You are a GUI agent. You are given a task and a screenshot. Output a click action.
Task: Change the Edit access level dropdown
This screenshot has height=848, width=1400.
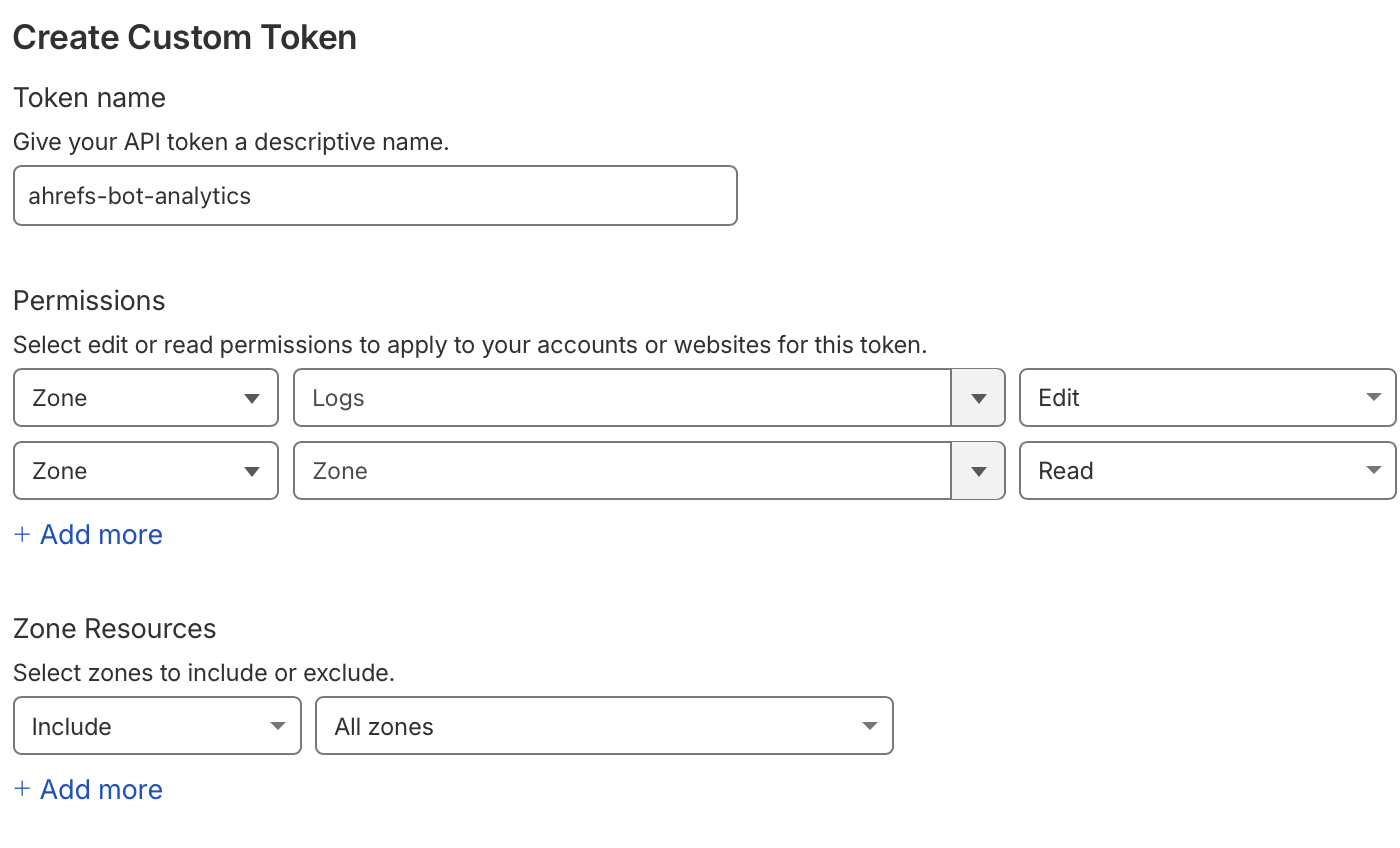pos(1207,397)
